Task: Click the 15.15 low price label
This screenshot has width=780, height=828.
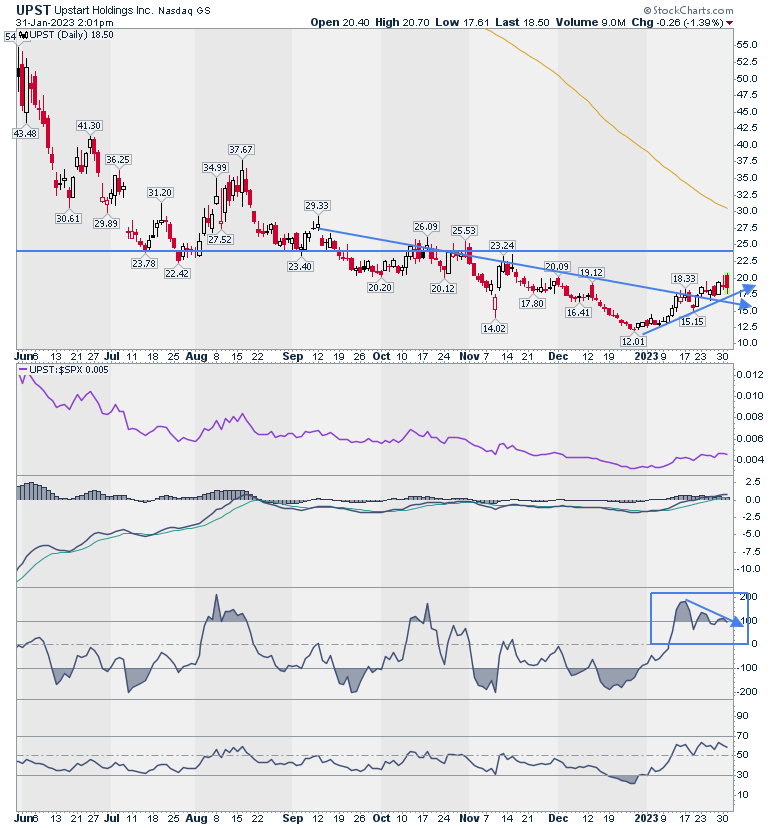Action: coord(692,321)
